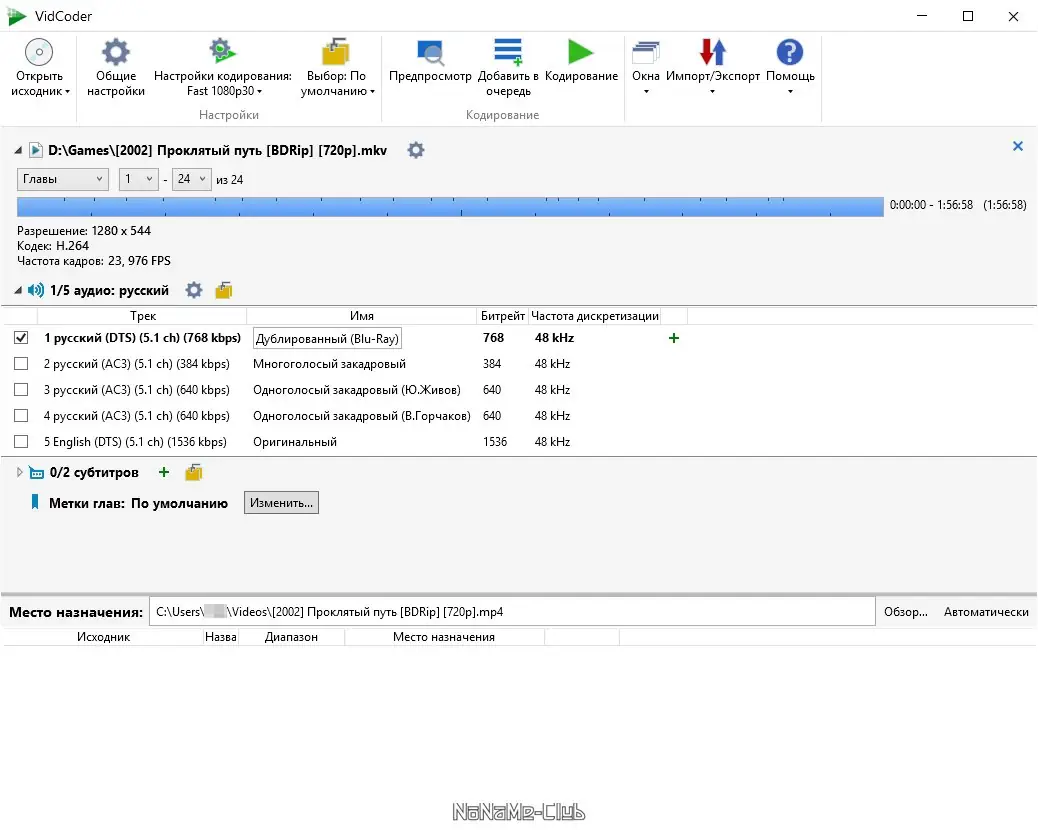Collapse the 1/5 аудио section triangle

[18, 290]
